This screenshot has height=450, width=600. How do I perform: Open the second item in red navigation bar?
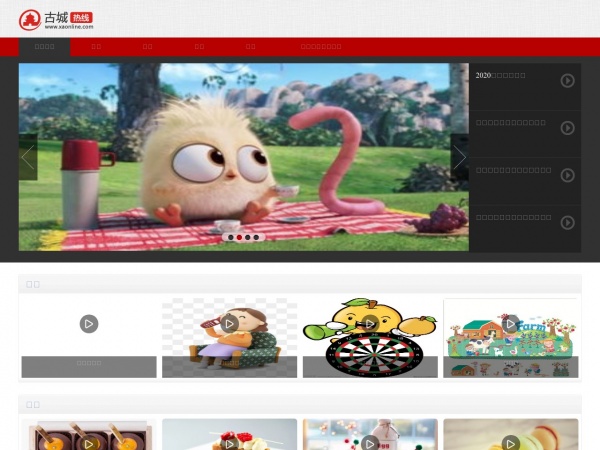96,47
